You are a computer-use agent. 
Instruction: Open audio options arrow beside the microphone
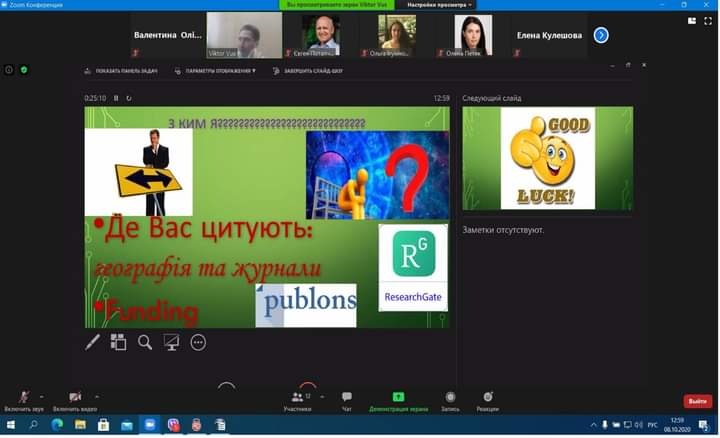[x=42, y=397]
